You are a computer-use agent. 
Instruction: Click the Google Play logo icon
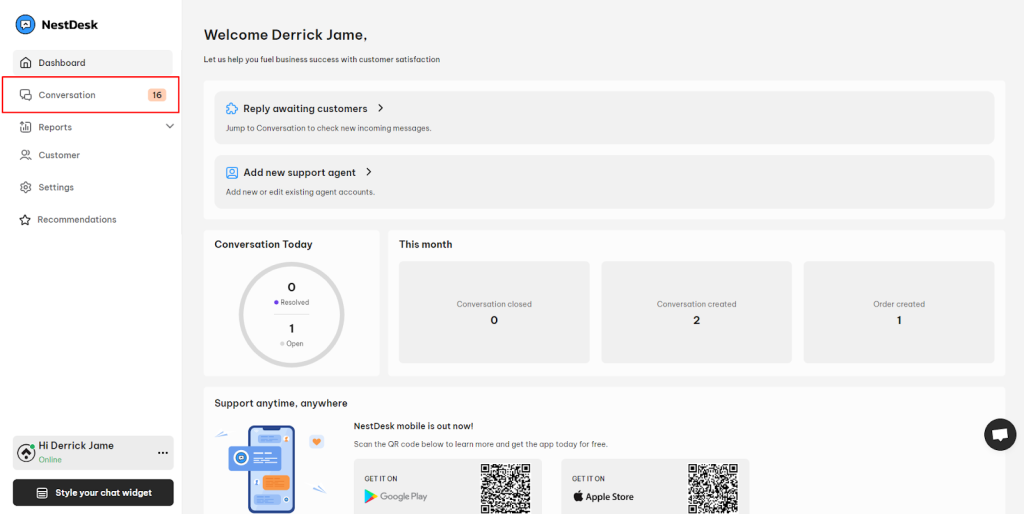pos(371,496)
